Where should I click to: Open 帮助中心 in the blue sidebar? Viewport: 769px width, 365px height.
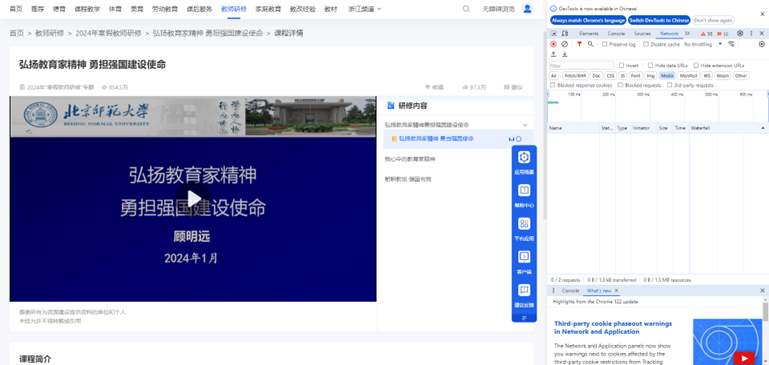tap(524, 196)
